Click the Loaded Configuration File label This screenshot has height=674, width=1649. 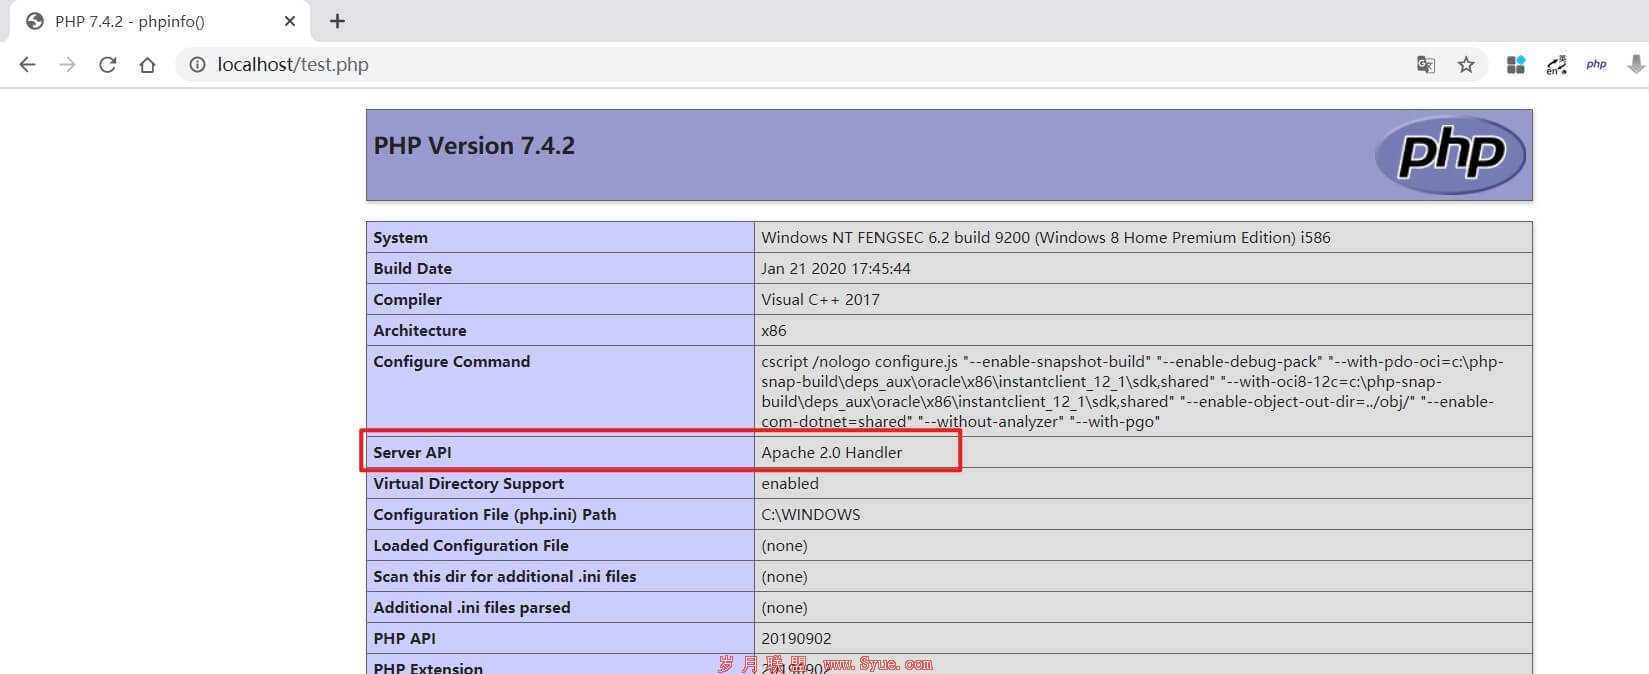click(471, 546)
